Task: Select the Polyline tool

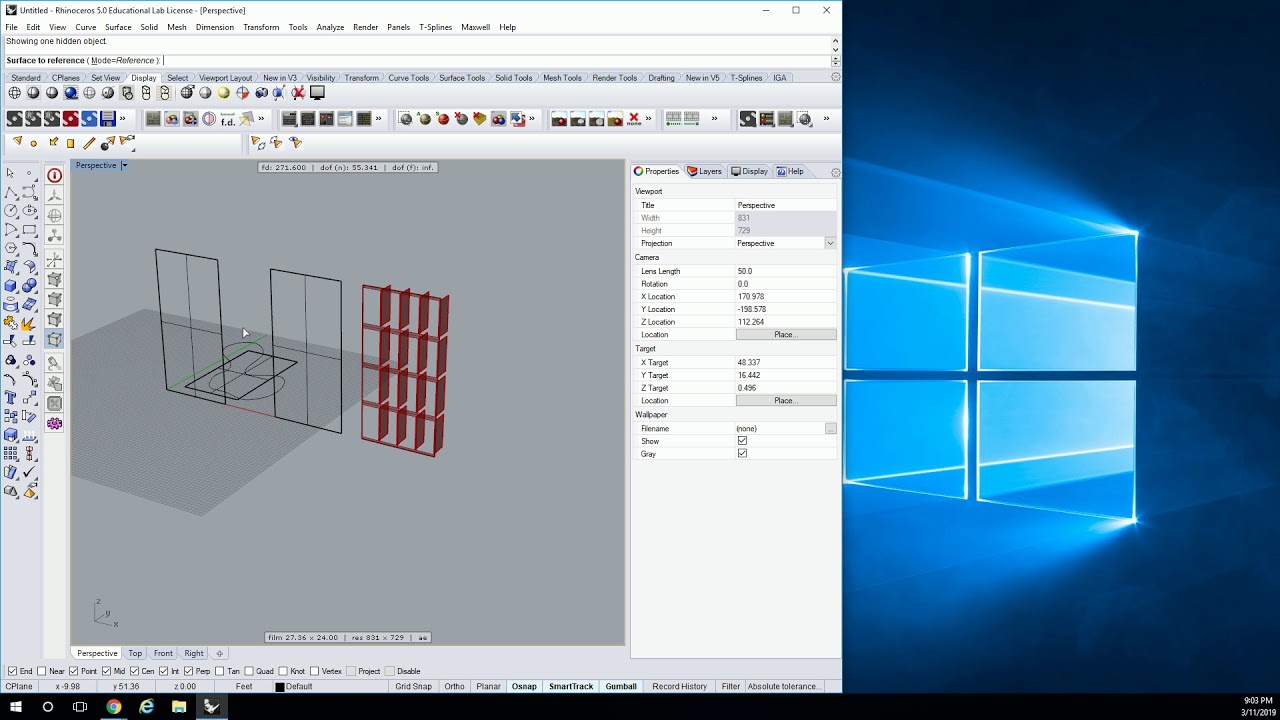Action: (x=11, y=192)
